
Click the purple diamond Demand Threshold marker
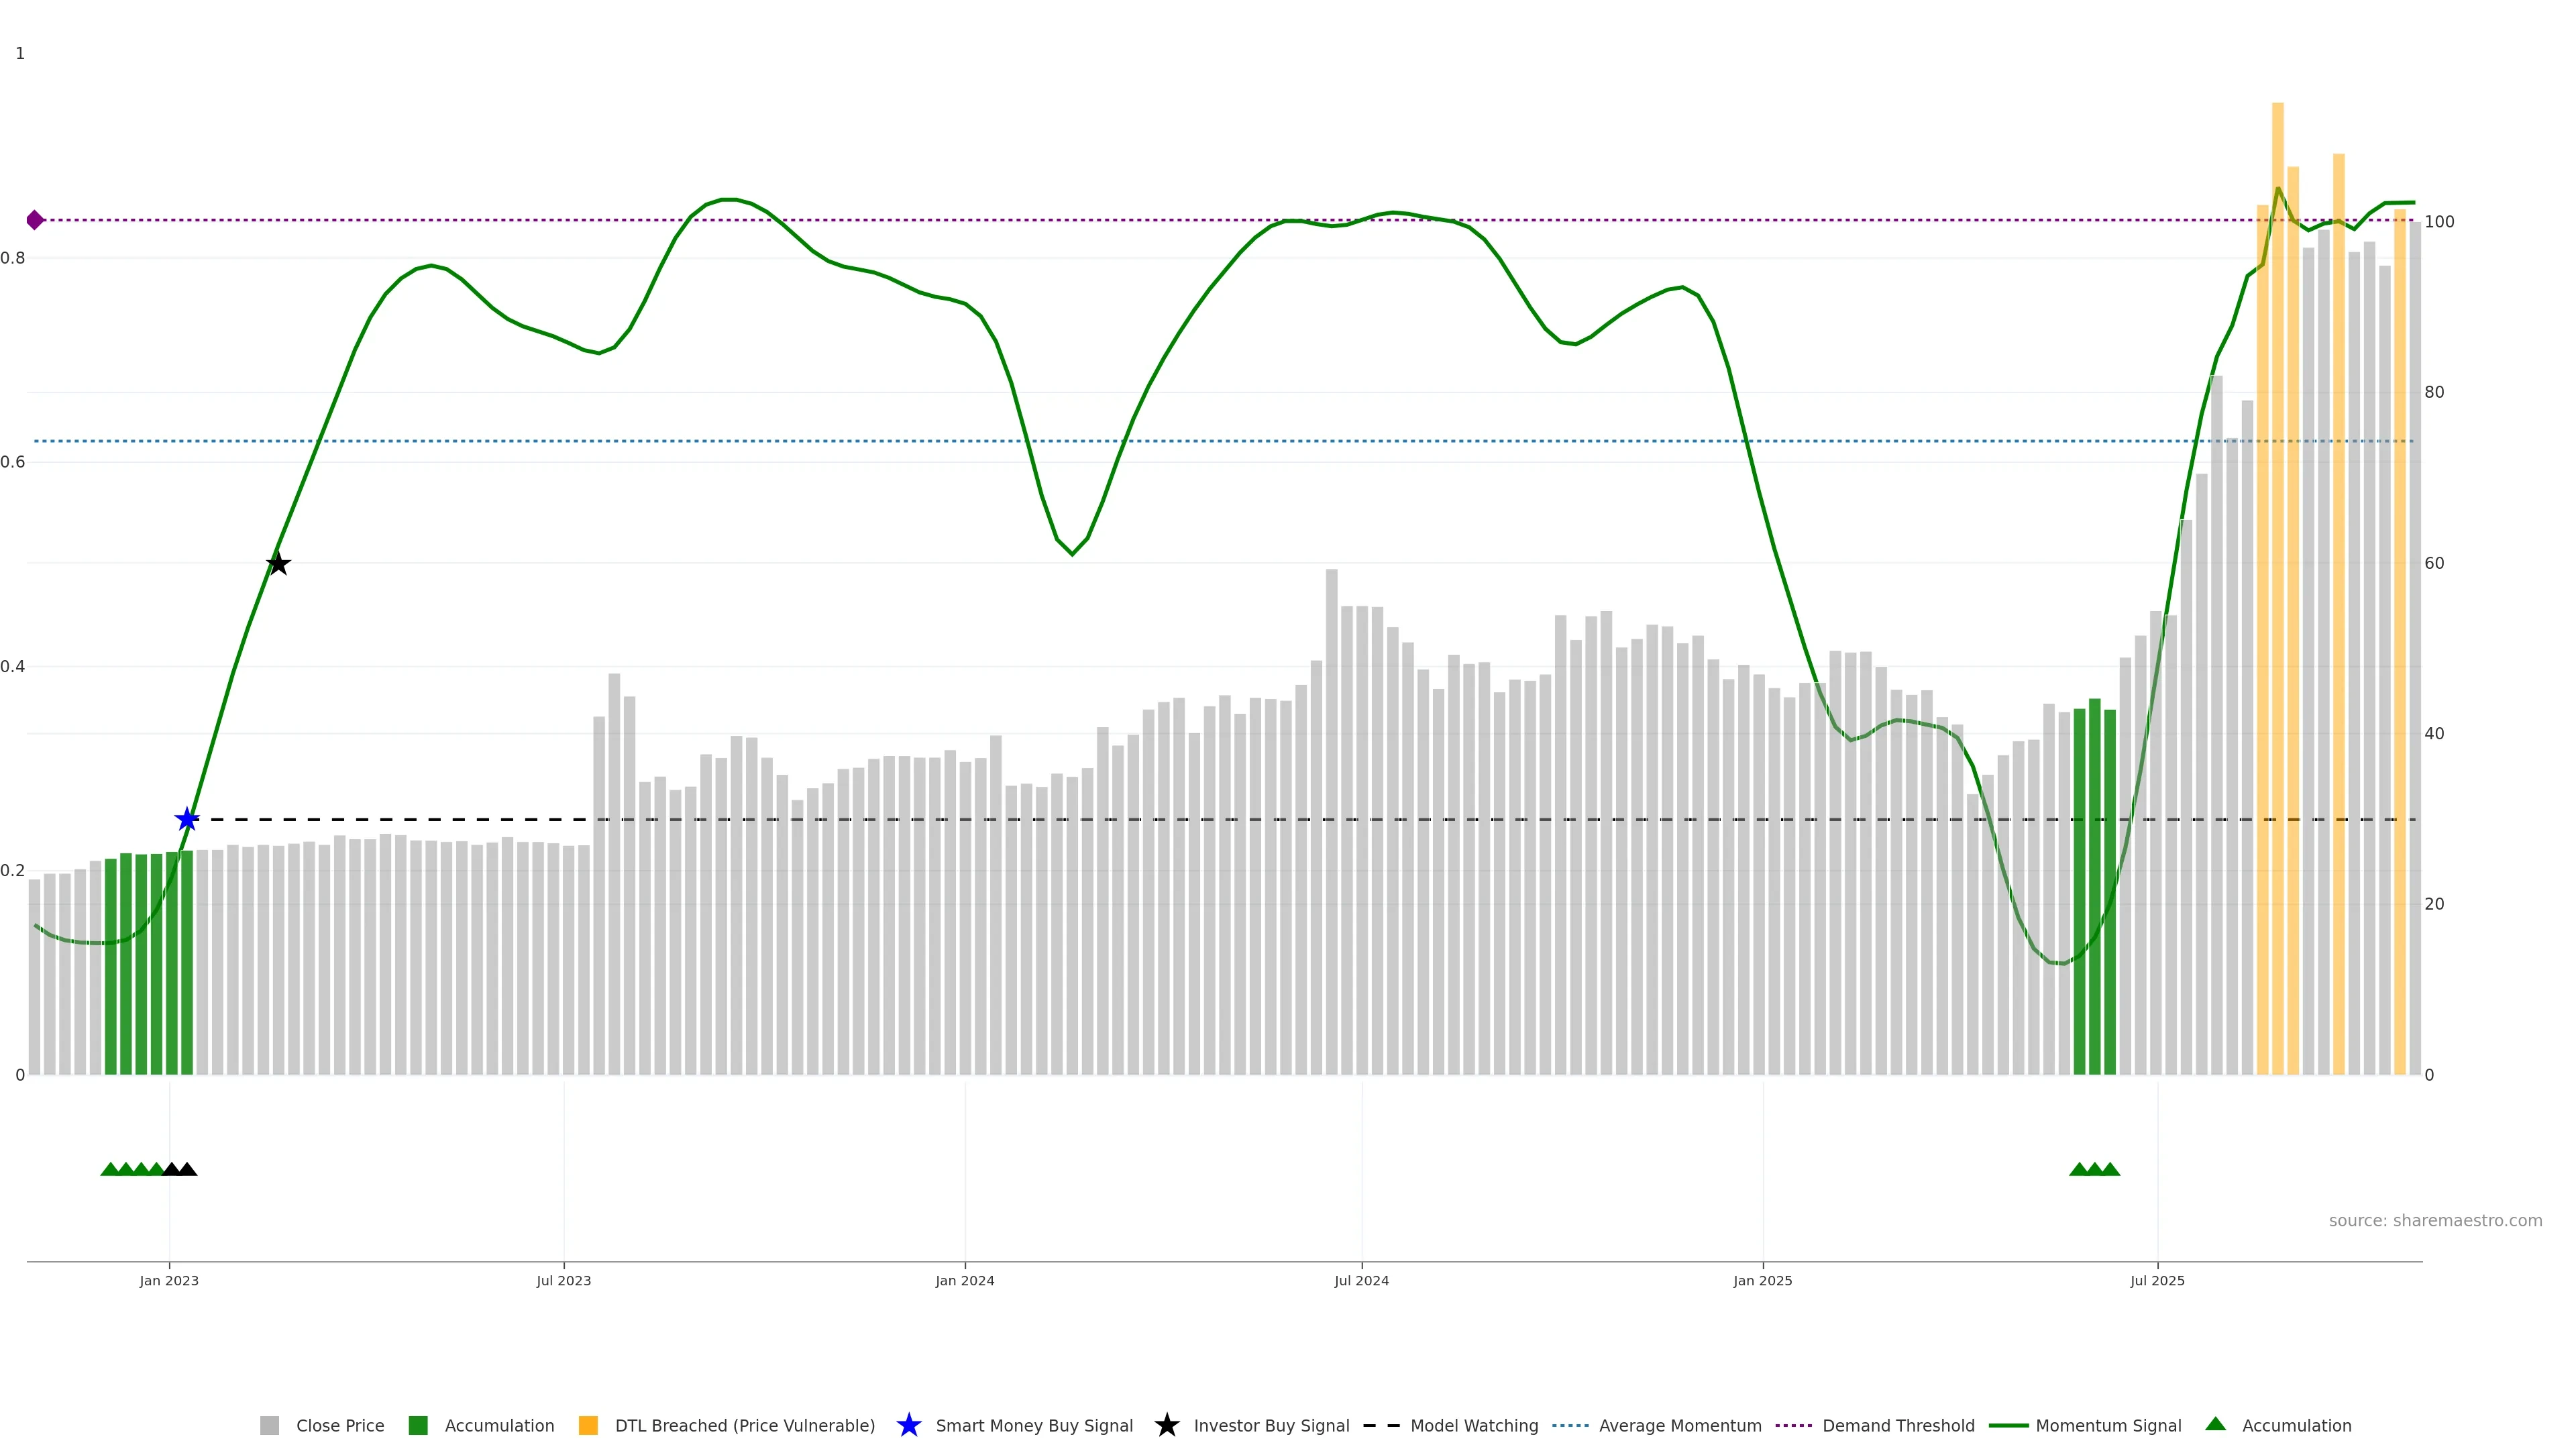coord(35,220)
